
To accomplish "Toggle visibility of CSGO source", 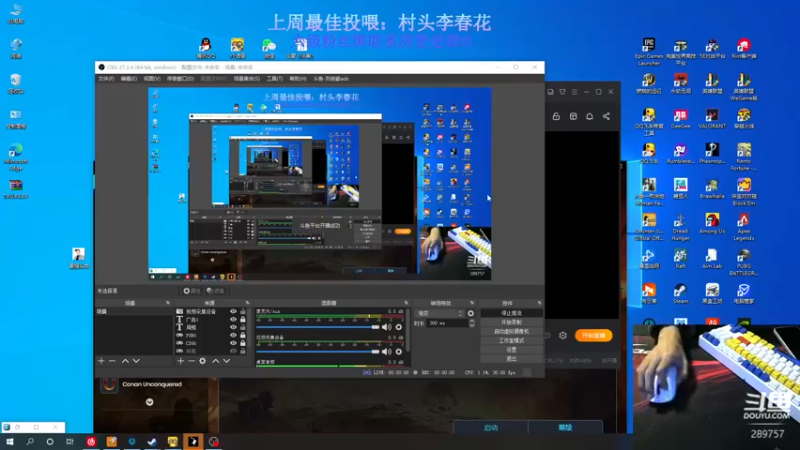I will point(233,343).
